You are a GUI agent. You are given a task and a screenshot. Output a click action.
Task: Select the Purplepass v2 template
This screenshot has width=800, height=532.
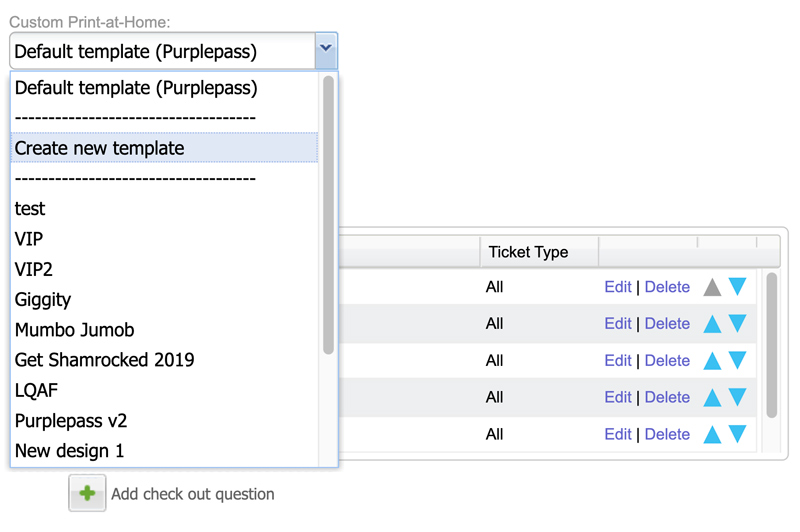pyautogui.click(x=165, y=421)
